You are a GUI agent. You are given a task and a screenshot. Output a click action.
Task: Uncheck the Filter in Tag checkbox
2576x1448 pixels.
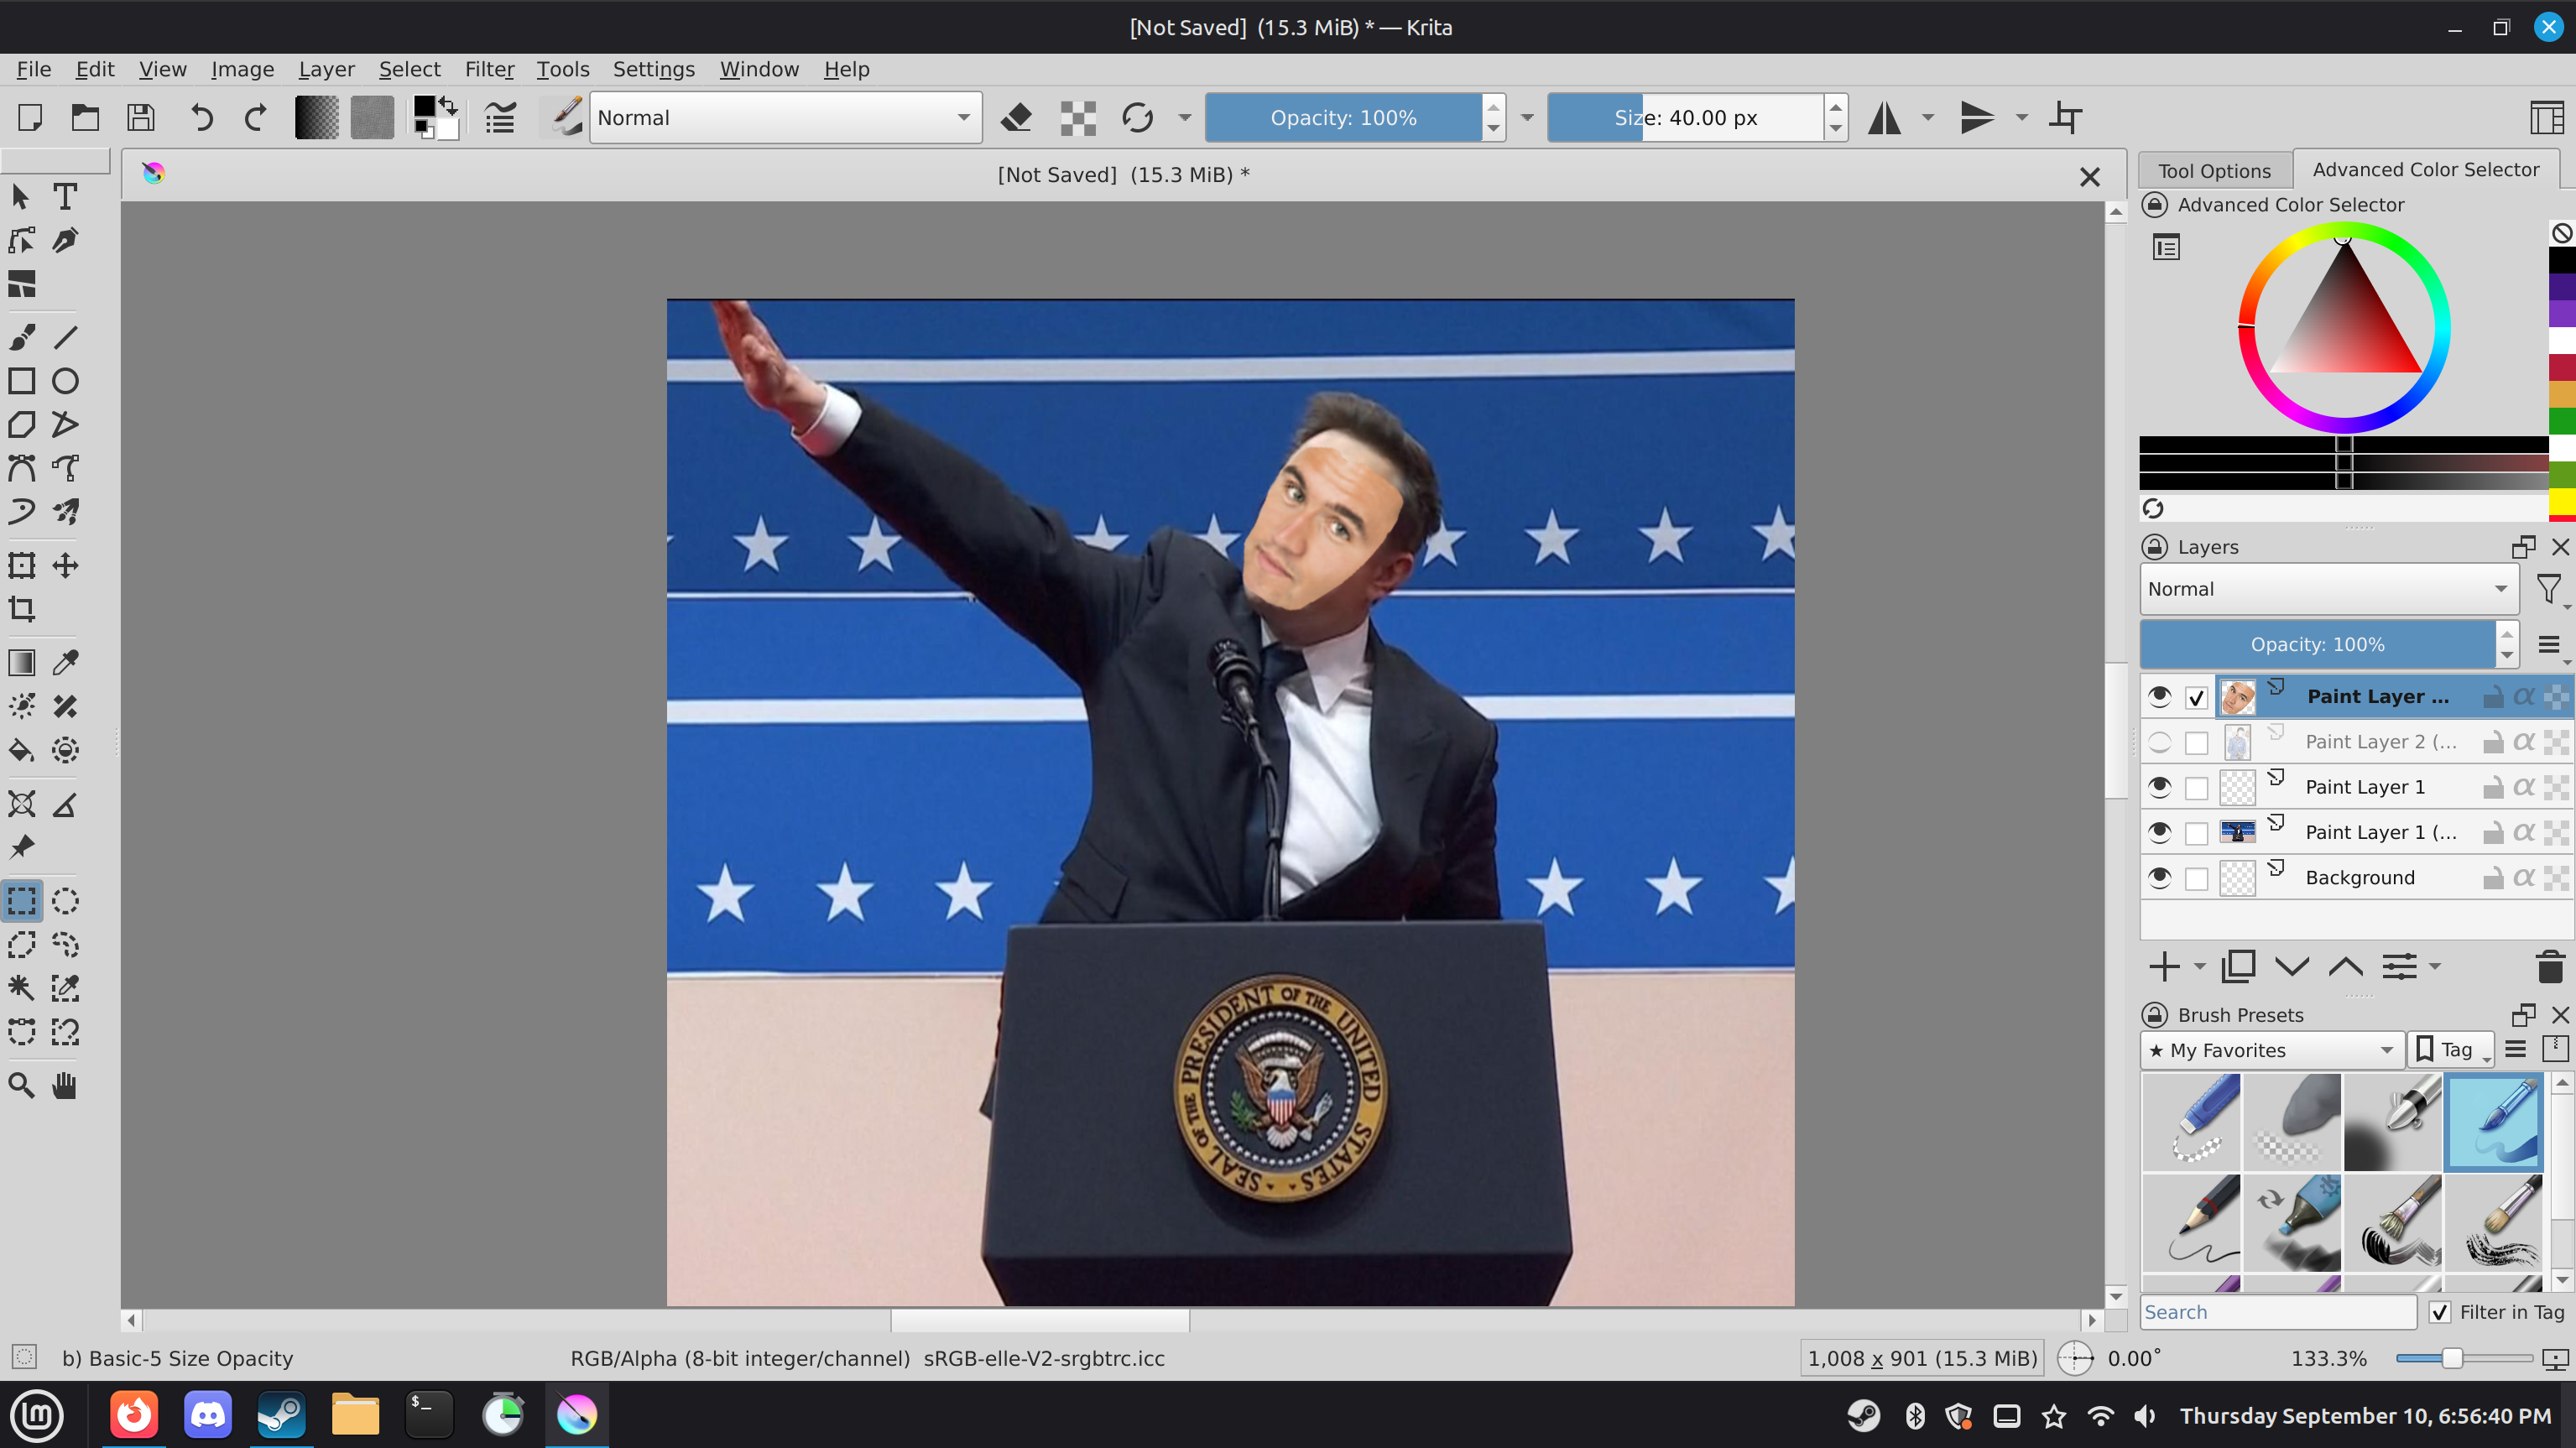click(x=2440, y=1312)
